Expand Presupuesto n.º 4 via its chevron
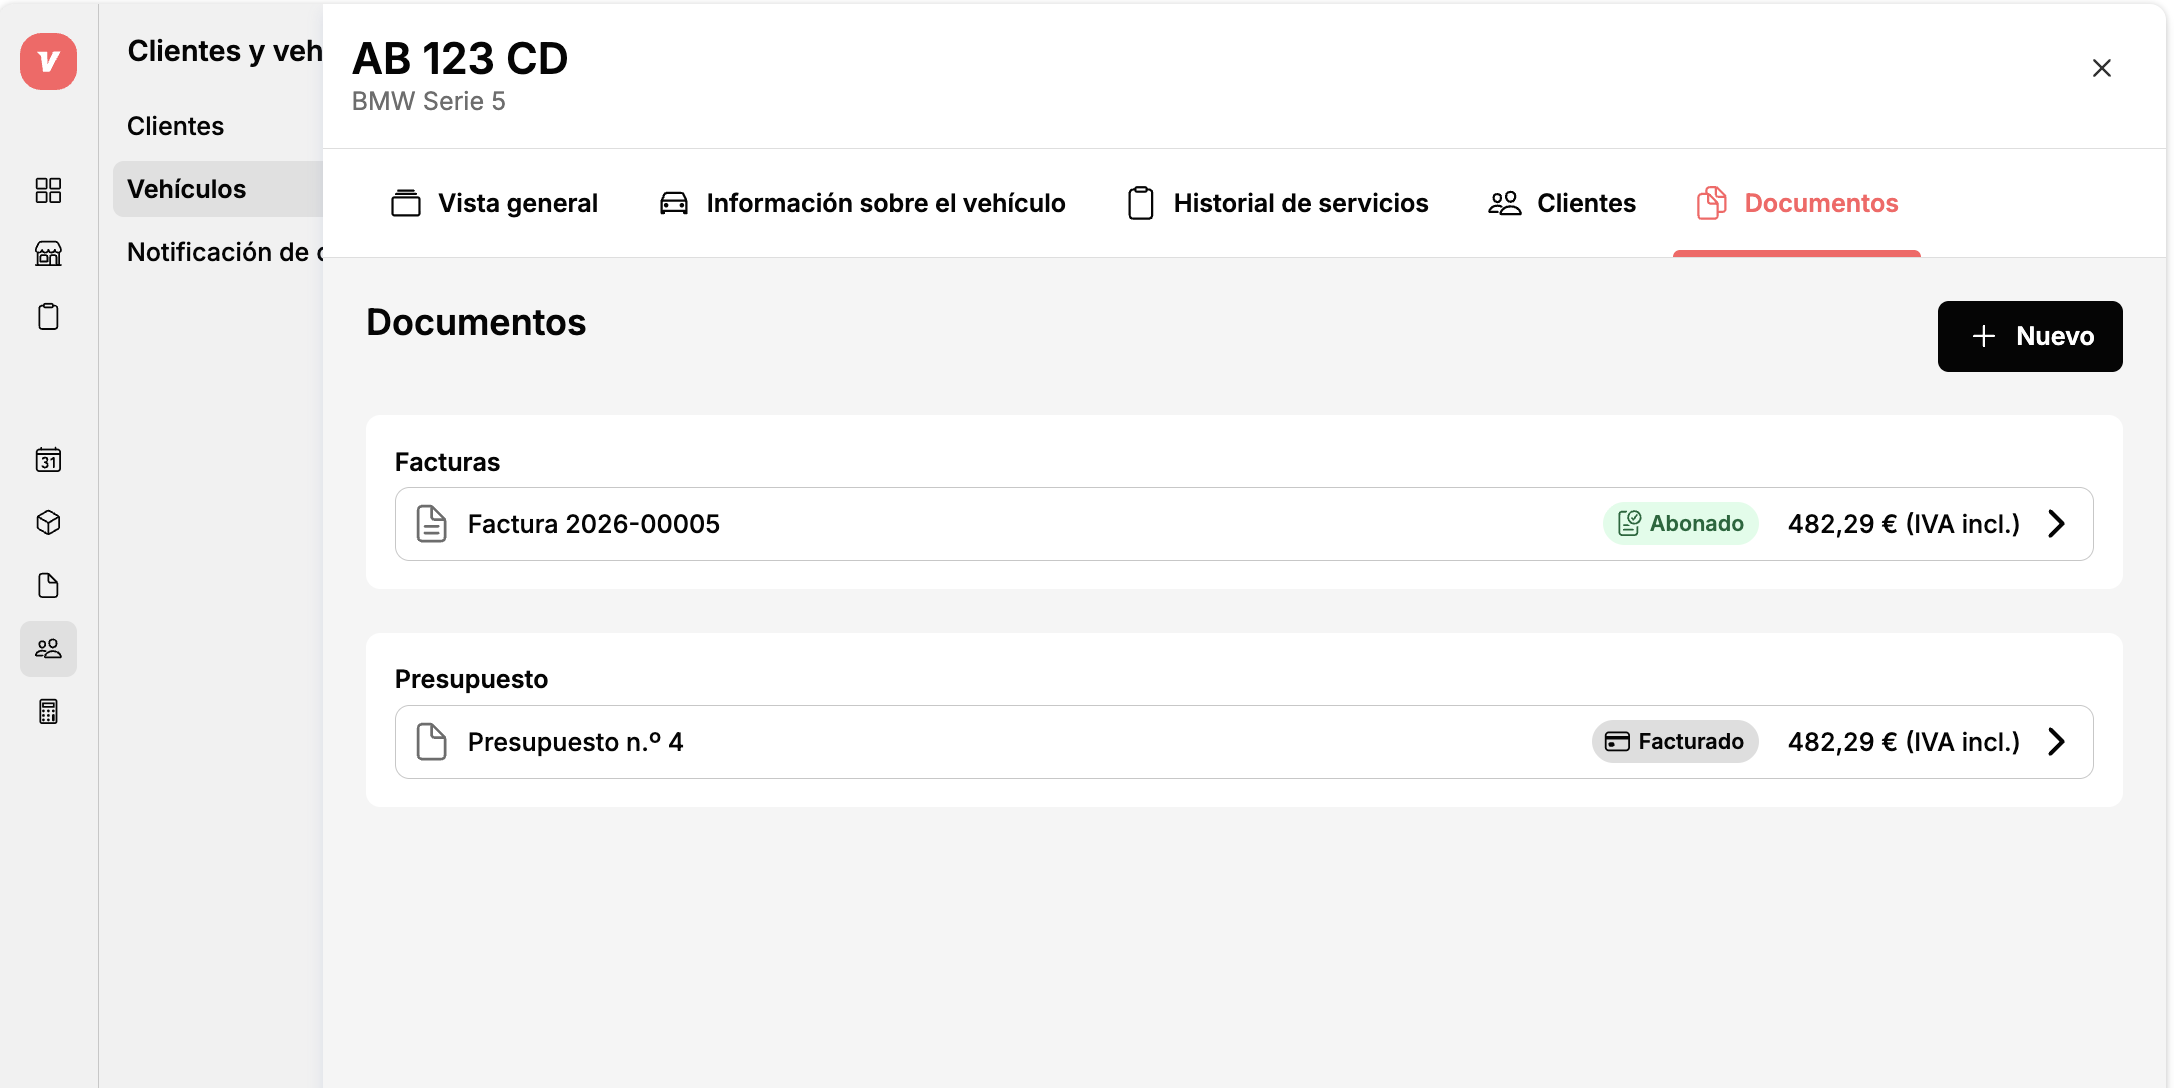Viewport: 2174px width, 1088px height. [x=2056, y=742]
